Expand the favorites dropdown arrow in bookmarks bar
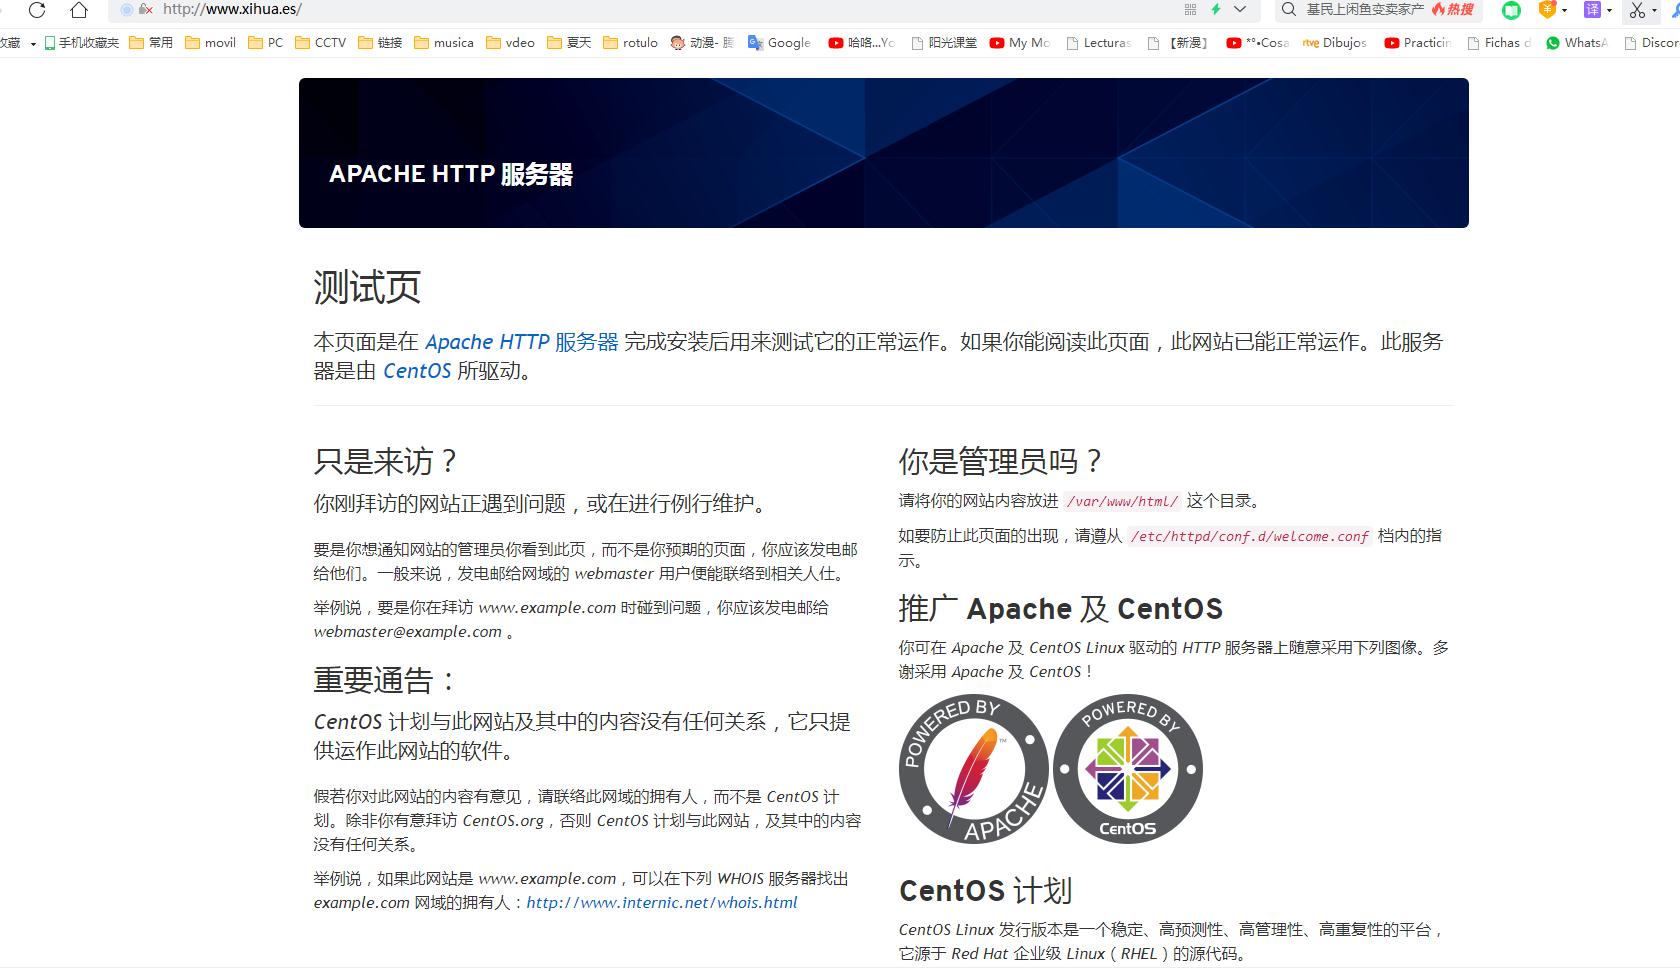Screen dimensions: 1680x970 [33, 43]
